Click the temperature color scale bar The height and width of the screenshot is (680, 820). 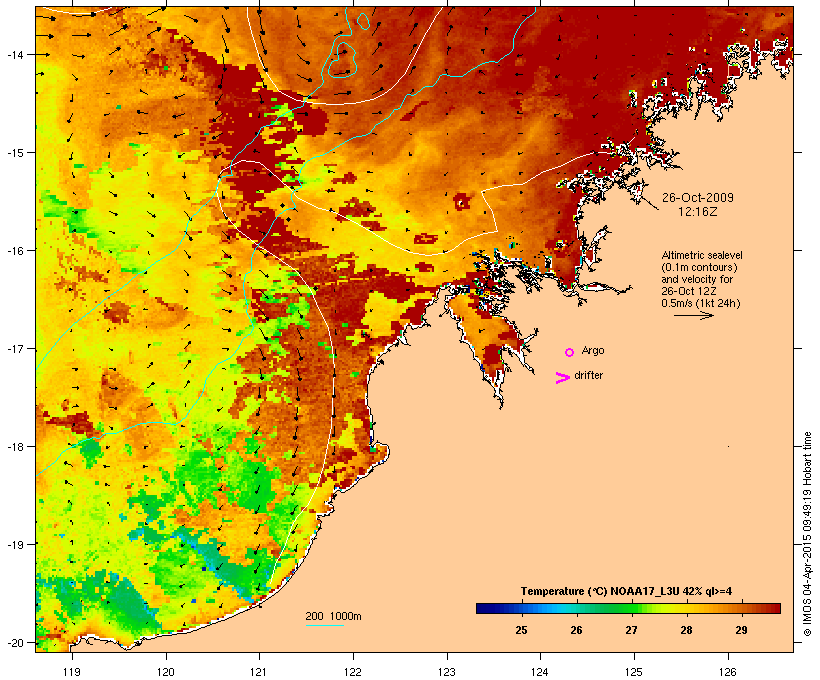pos(628,608)
